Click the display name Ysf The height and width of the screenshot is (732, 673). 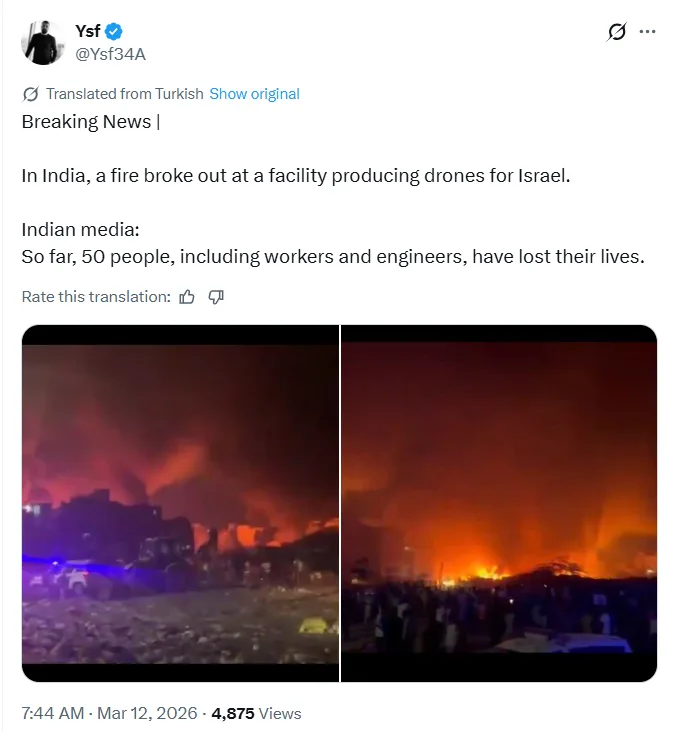[88, 32]
